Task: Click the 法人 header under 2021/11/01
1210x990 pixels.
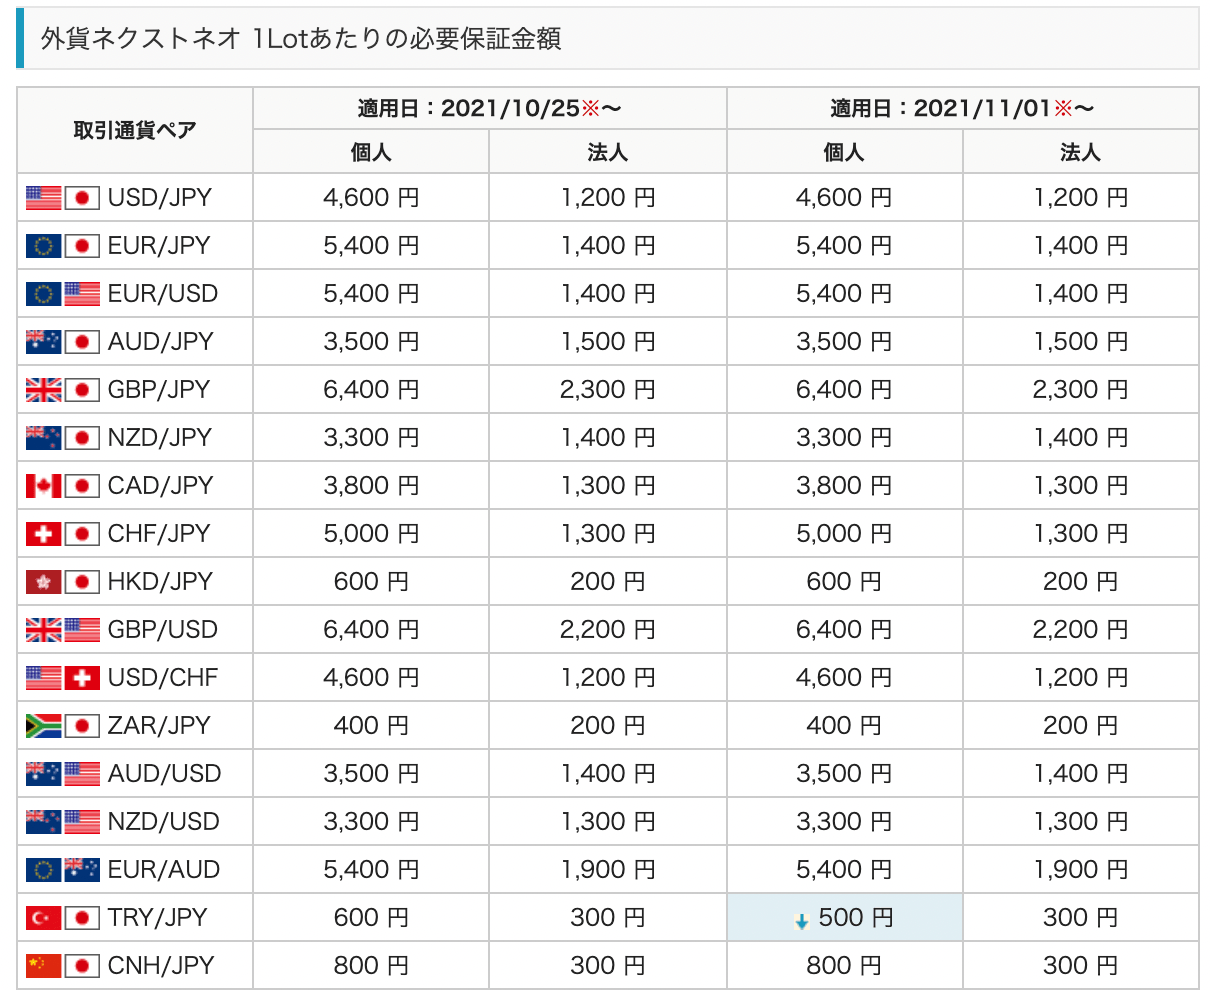Action: (1080, 152)
